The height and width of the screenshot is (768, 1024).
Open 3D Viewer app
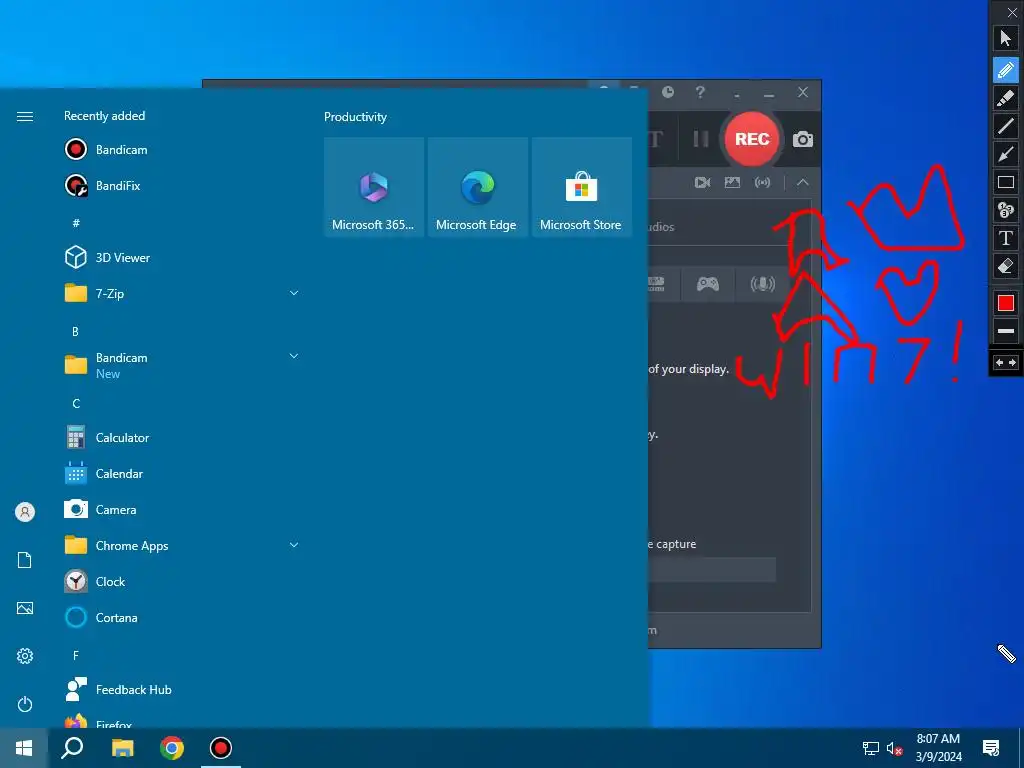182,257
